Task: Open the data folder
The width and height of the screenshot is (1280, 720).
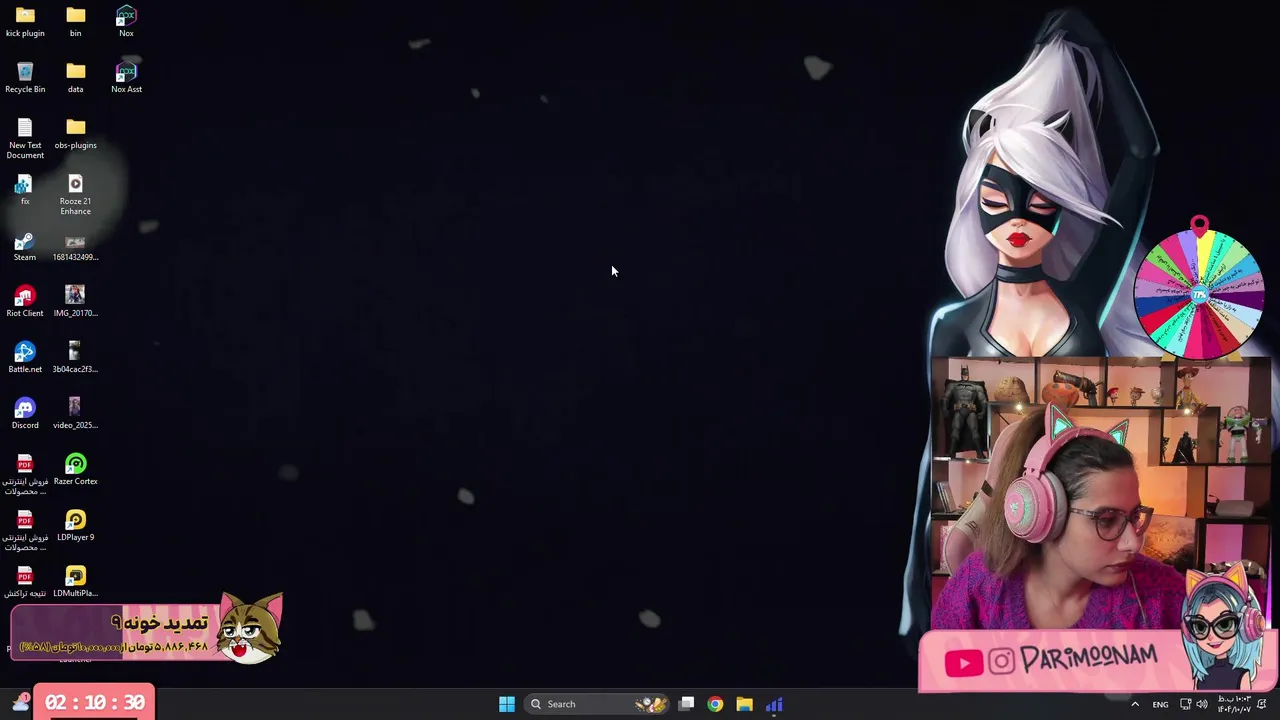Action: (75, 78)
